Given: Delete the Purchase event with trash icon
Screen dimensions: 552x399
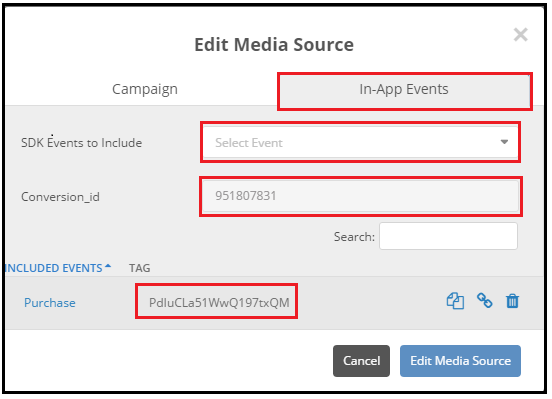Looking at the screenshot, I should pyautogui.click(x=512, y=301).
